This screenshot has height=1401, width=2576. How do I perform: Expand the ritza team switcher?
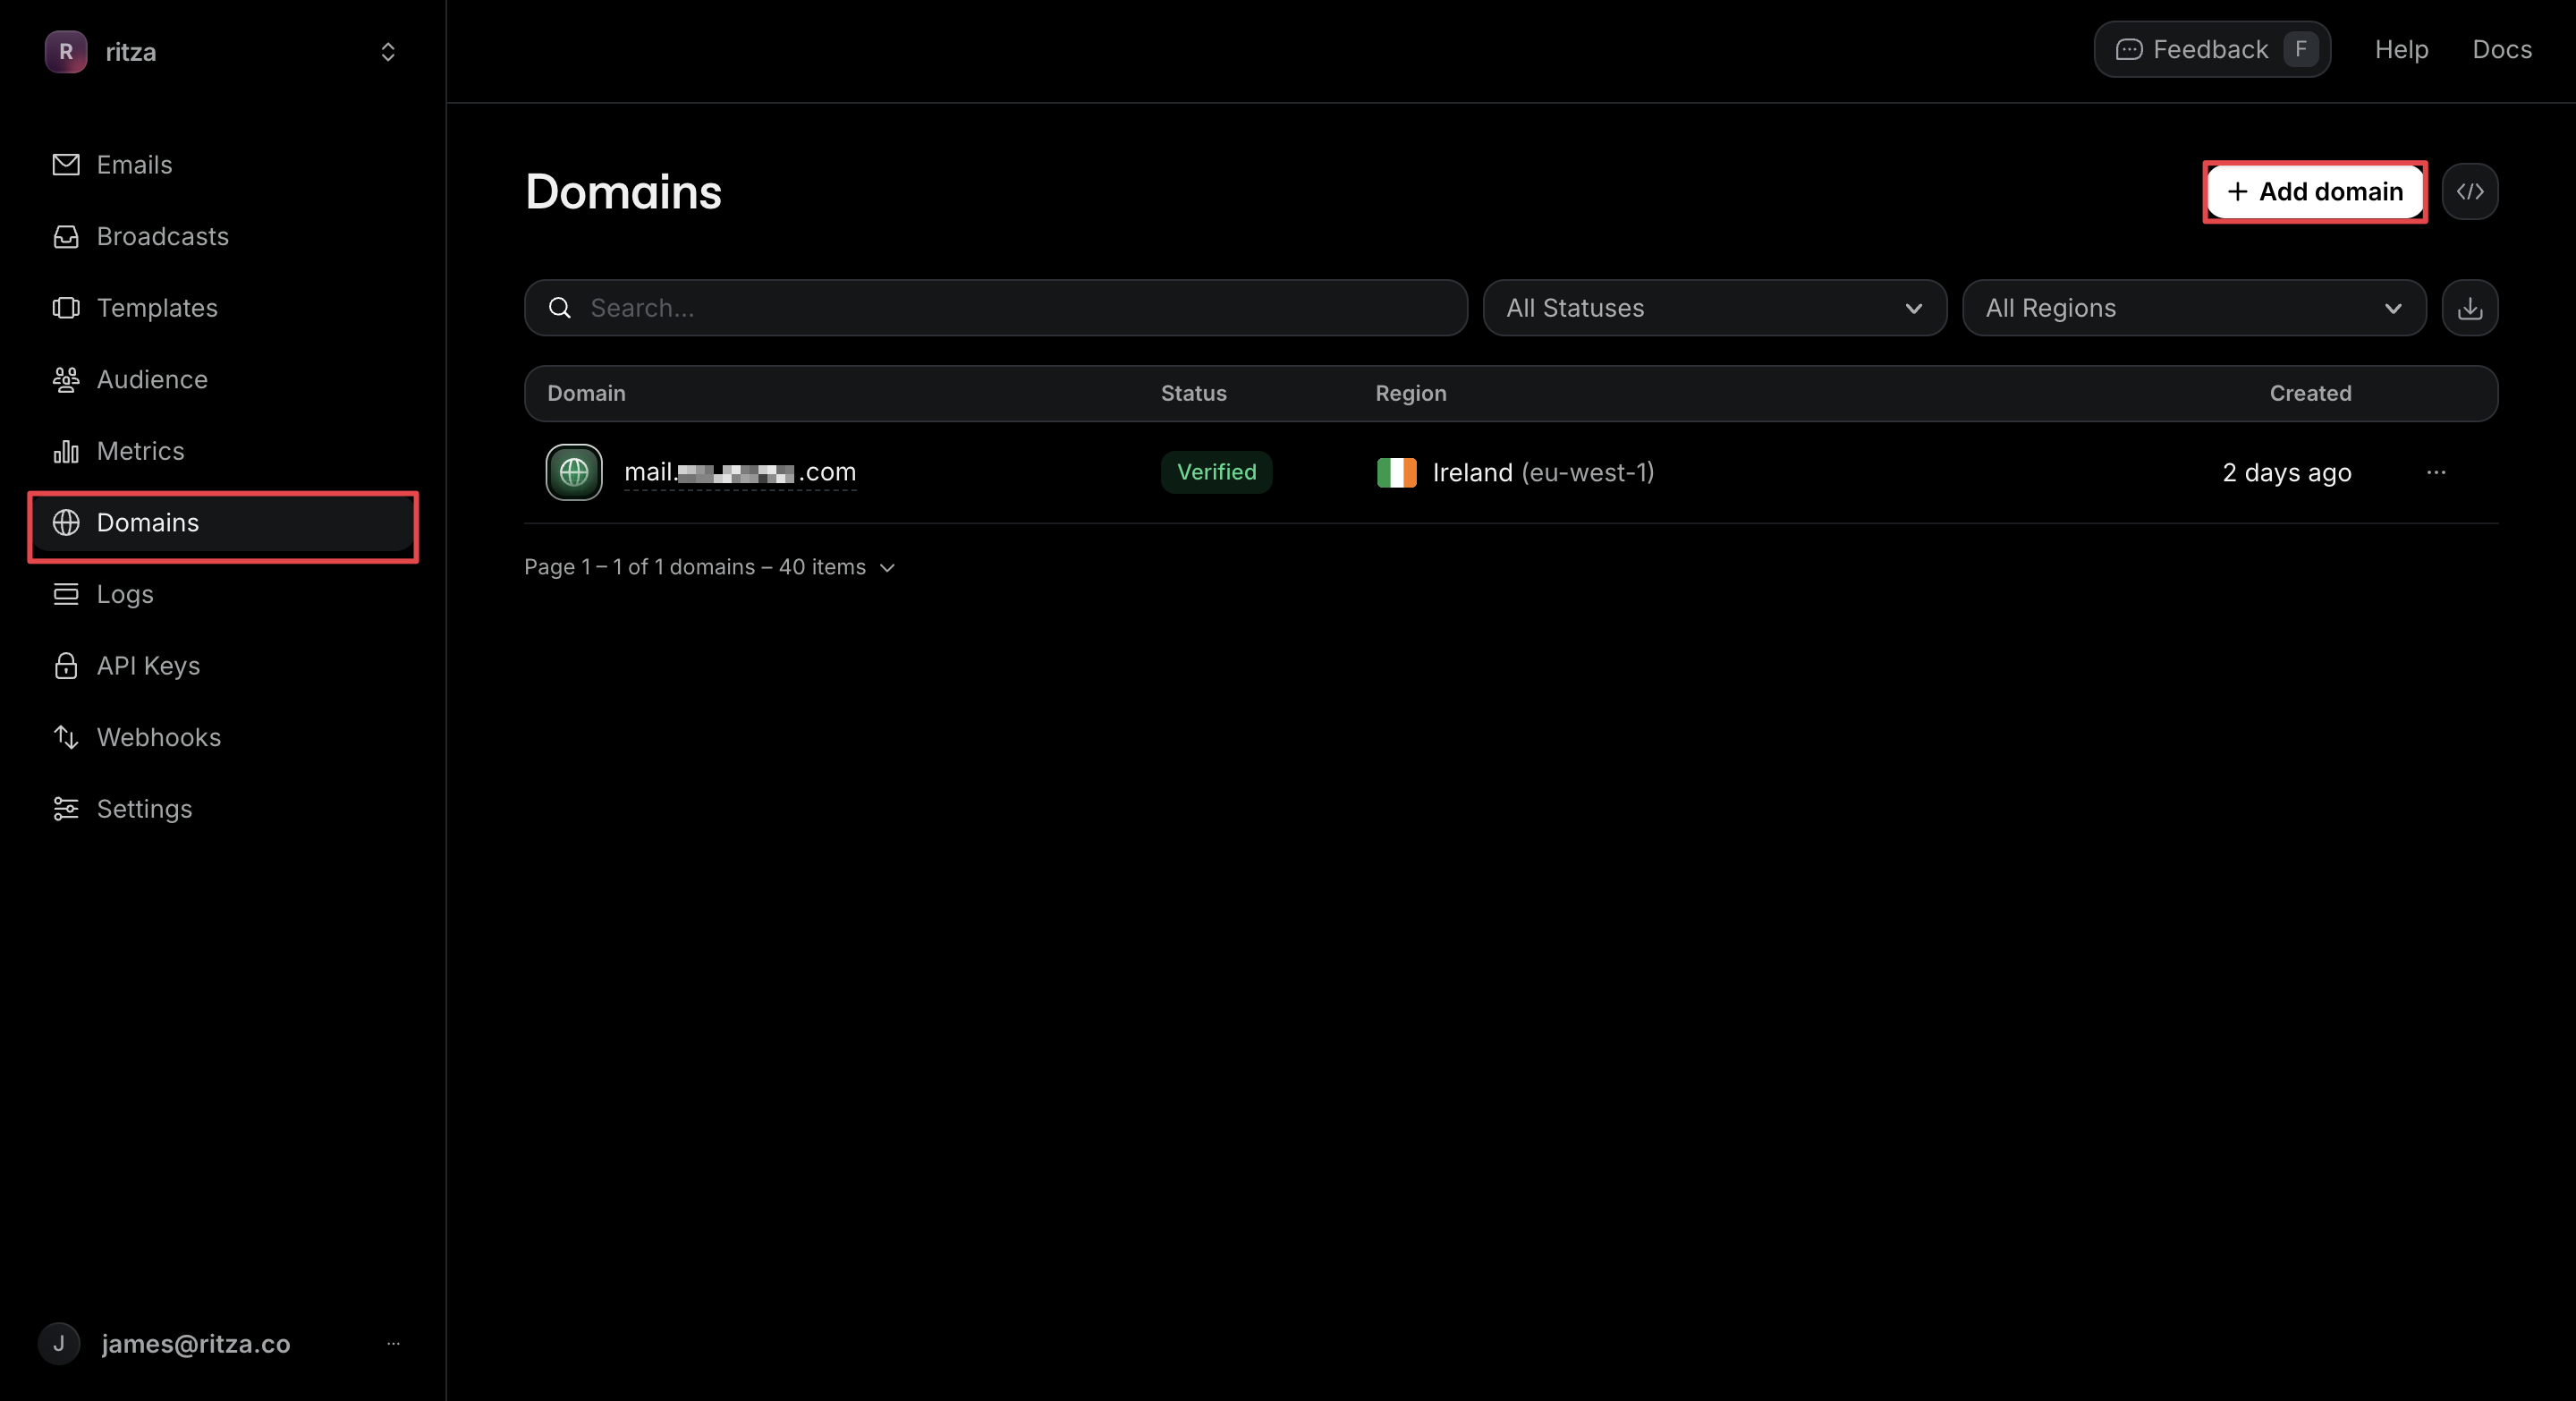(388, 52)
